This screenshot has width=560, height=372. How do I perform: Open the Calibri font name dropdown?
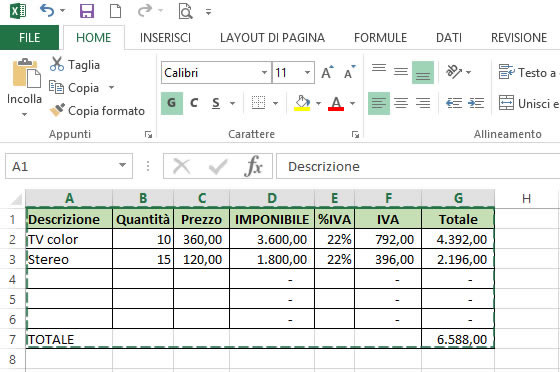tap(264, 72)
